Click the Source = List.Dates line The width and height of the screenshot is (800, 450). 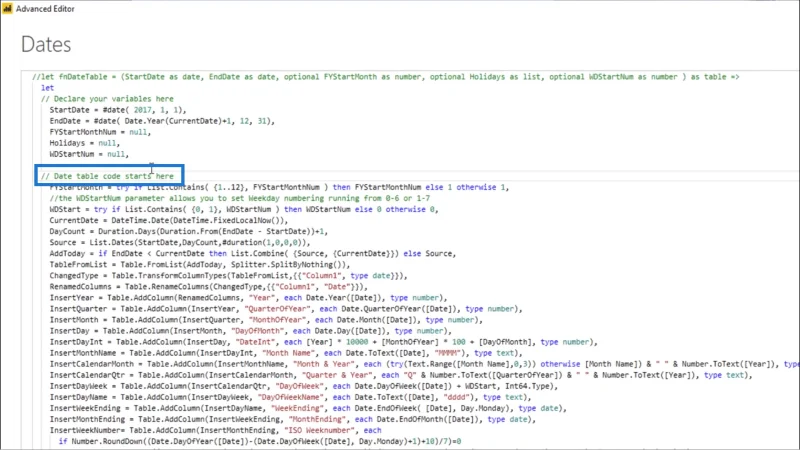pyautogui.click(x=180, y=242)
